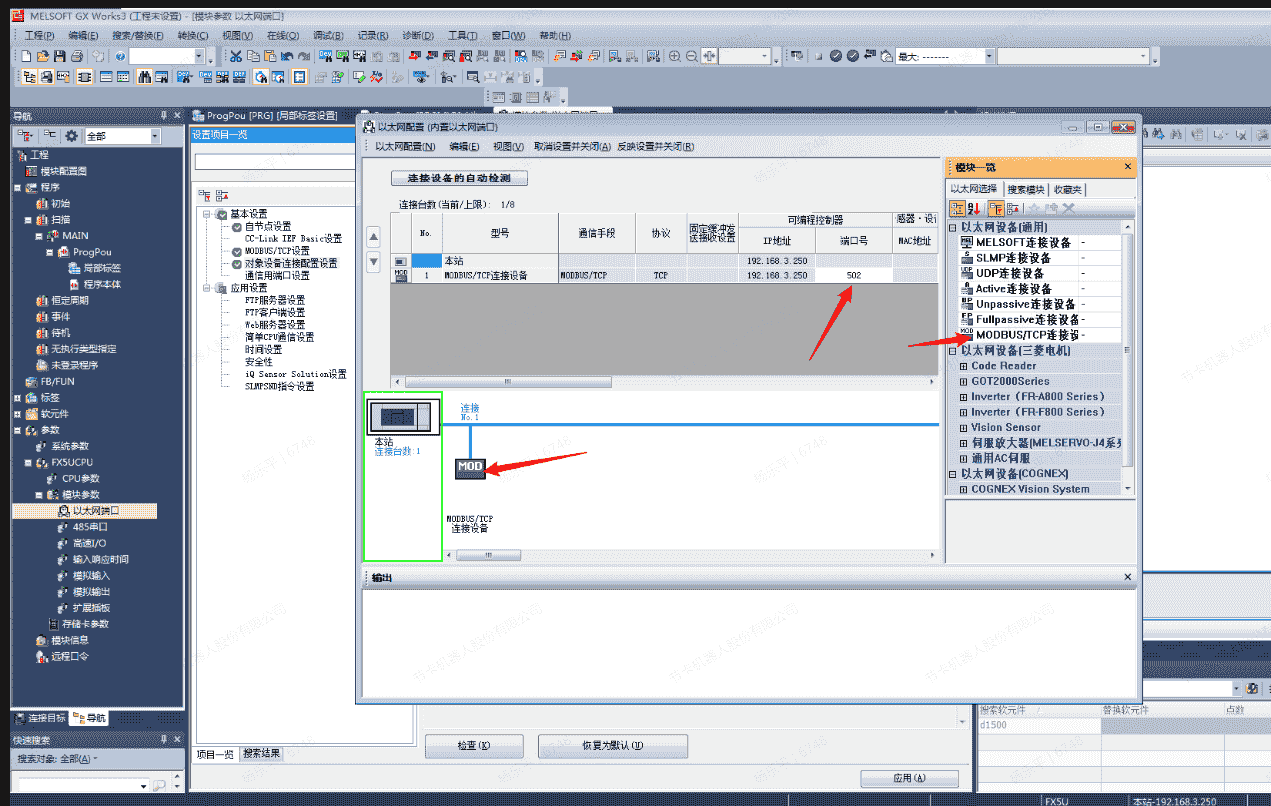Switch to the 搜索模块 tab
This screenshot has width=1271, height=806.
click(1025, 189)
